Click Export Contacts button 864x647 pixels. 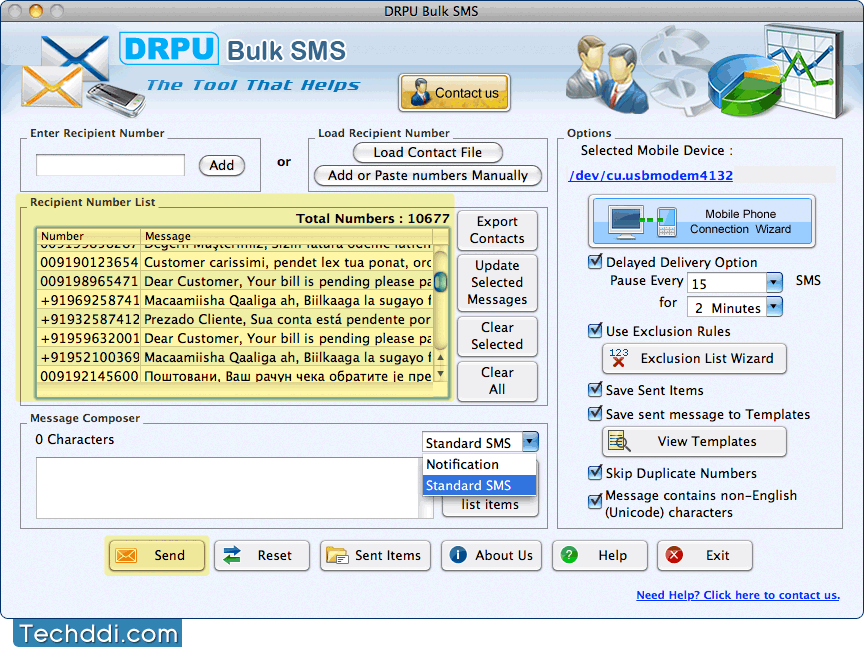497,230
